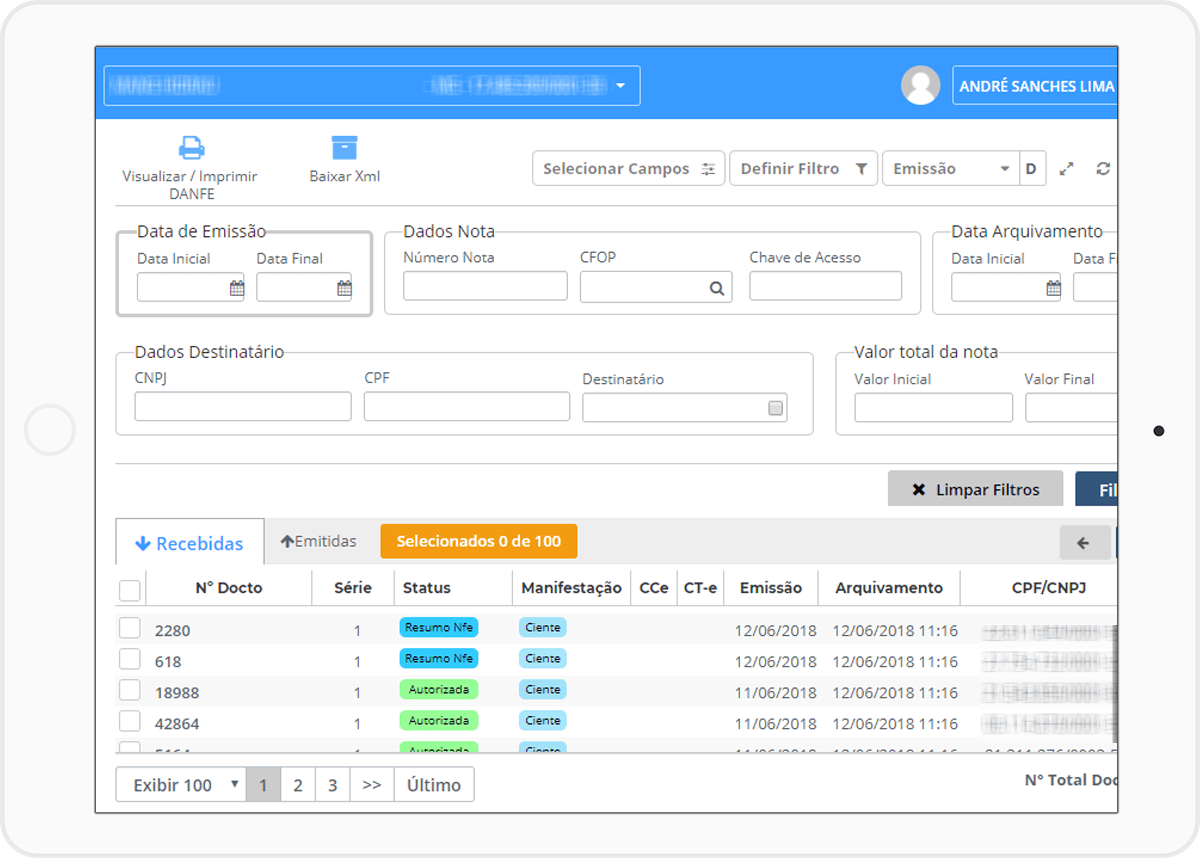Click the CFOP search magnifier icon
The image size is (1200, 858).
717,288
